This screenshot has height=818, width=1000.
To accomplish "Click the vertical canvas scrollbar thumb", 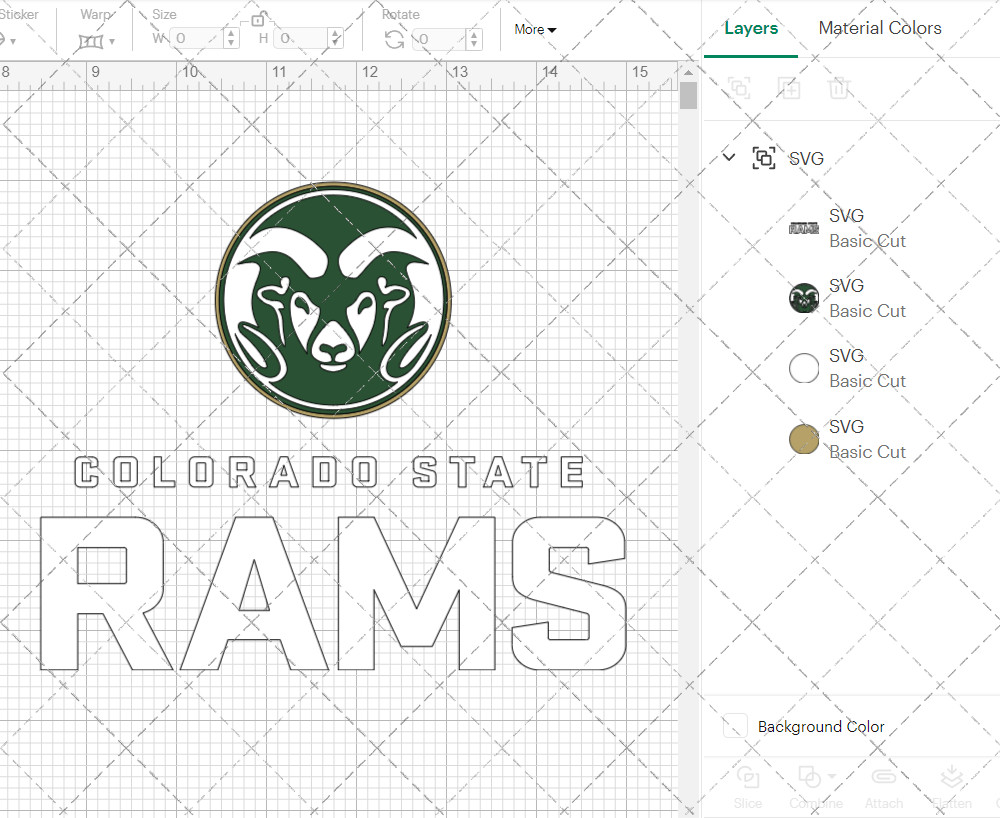I will (x=688, y=96).
